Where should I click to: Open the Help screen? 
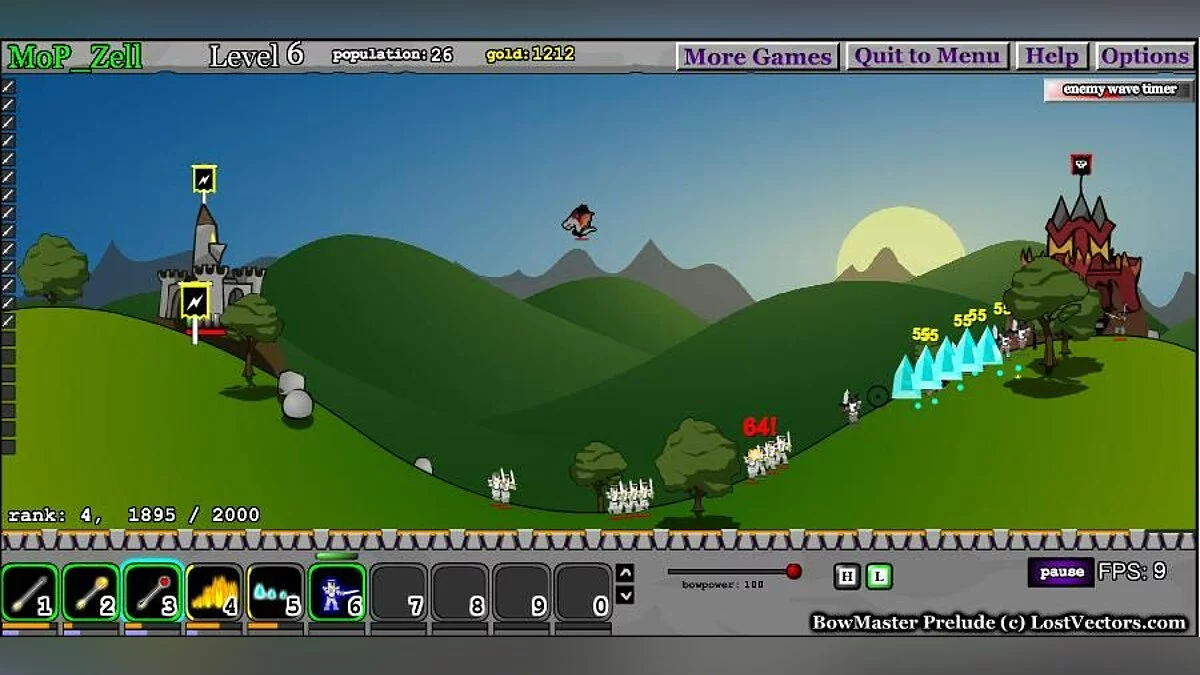click(x=1052, y=56)
